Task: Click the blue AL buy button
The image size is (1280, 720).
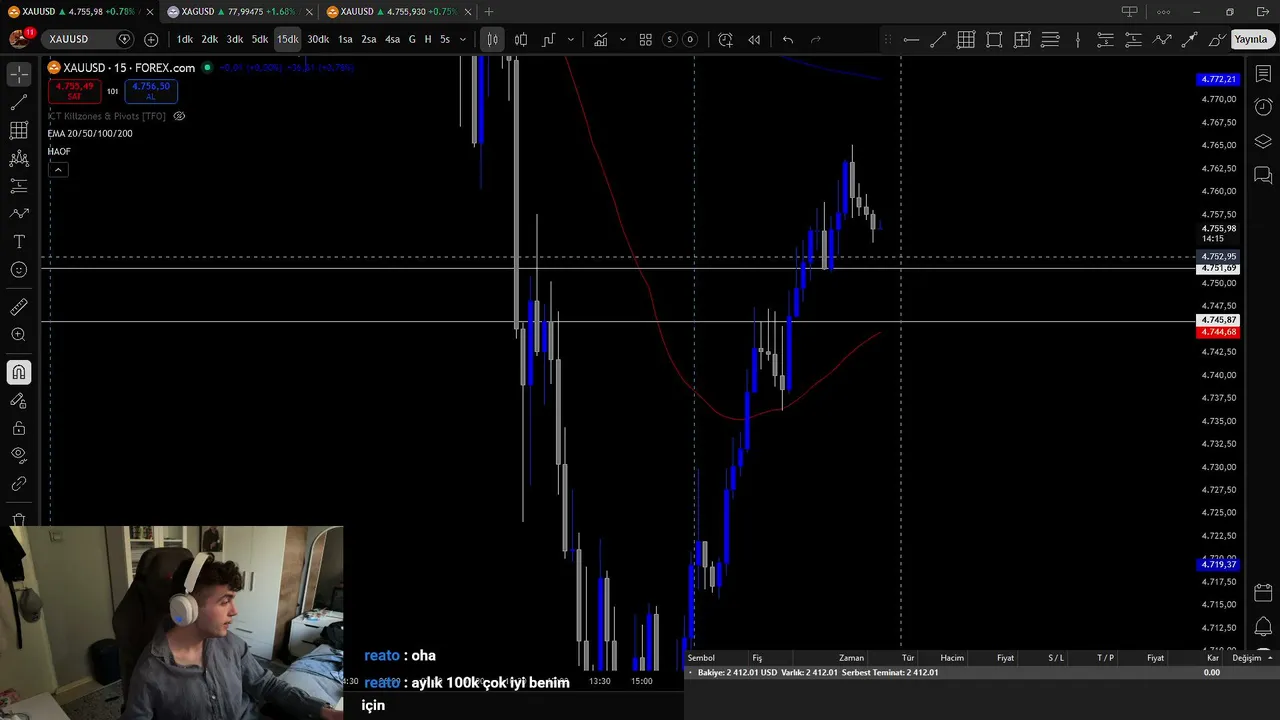Action: pos(151,91)
